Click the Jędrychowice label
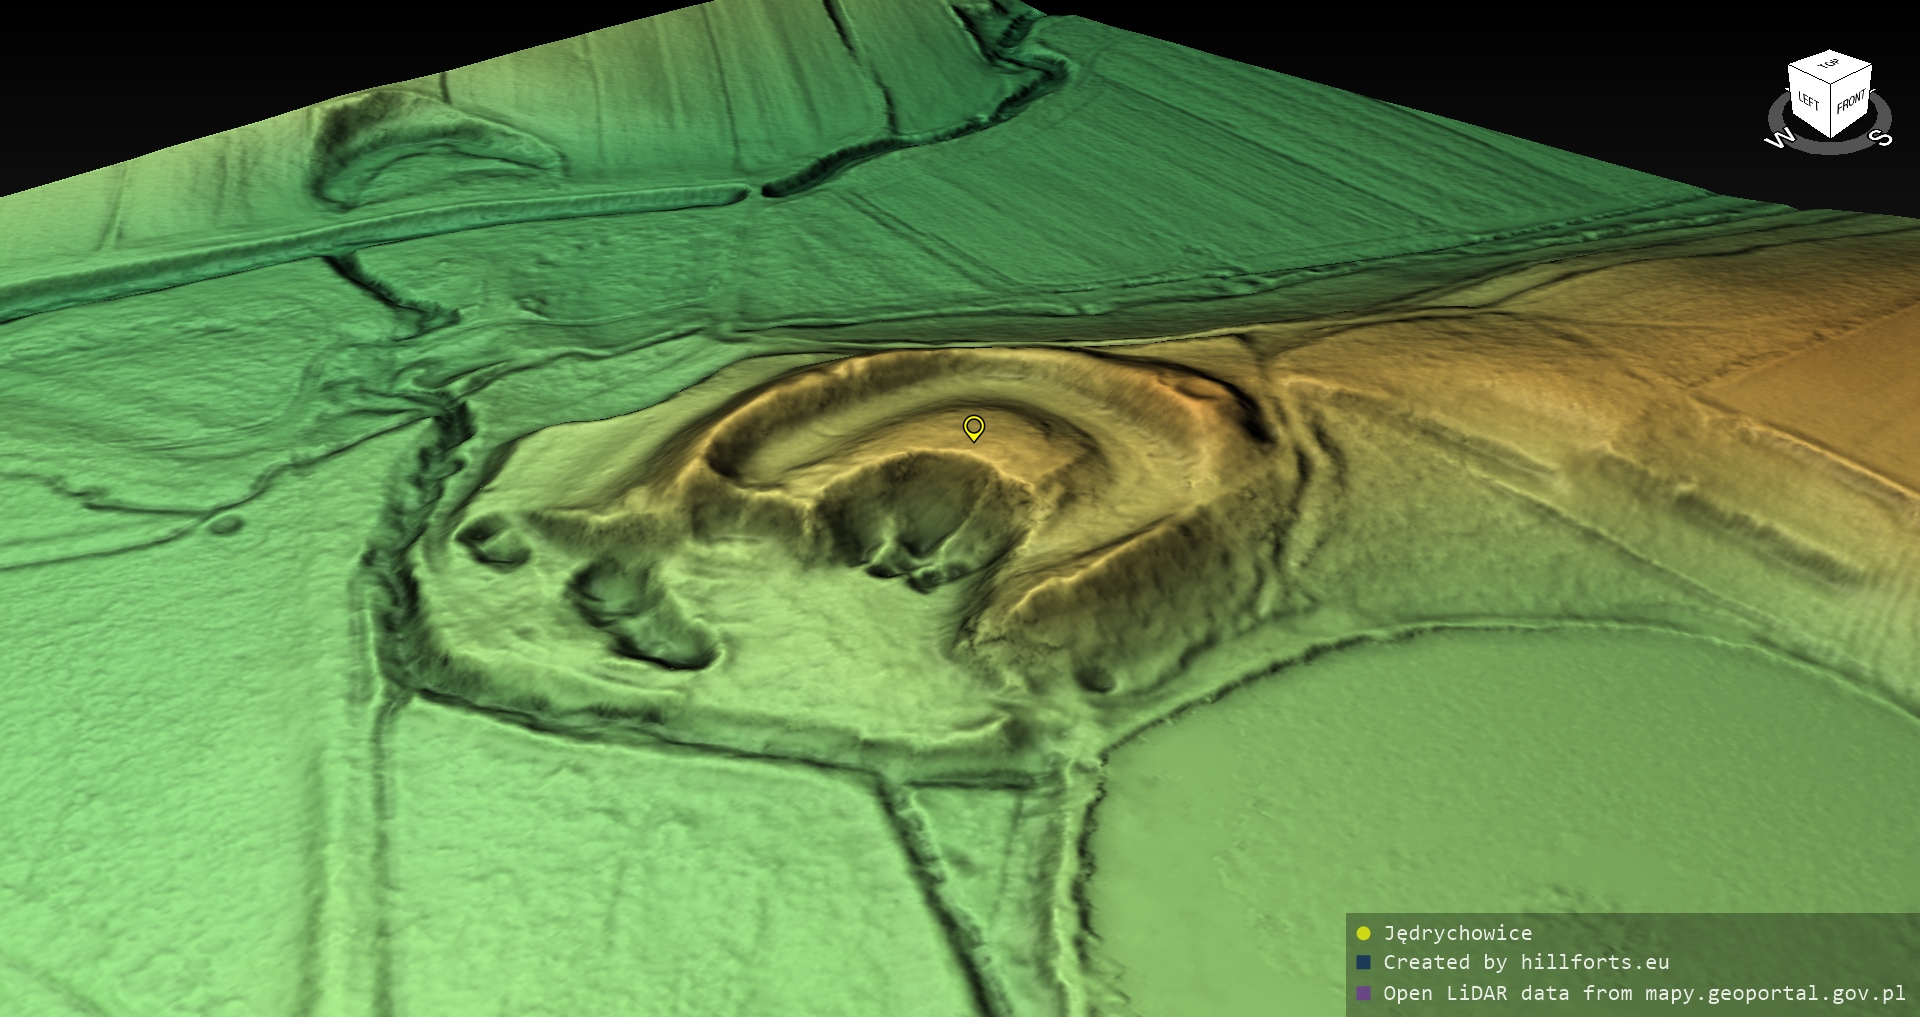Image resolution: width=1920 pixels, height=1017 pixels. tap(1457, 934)
